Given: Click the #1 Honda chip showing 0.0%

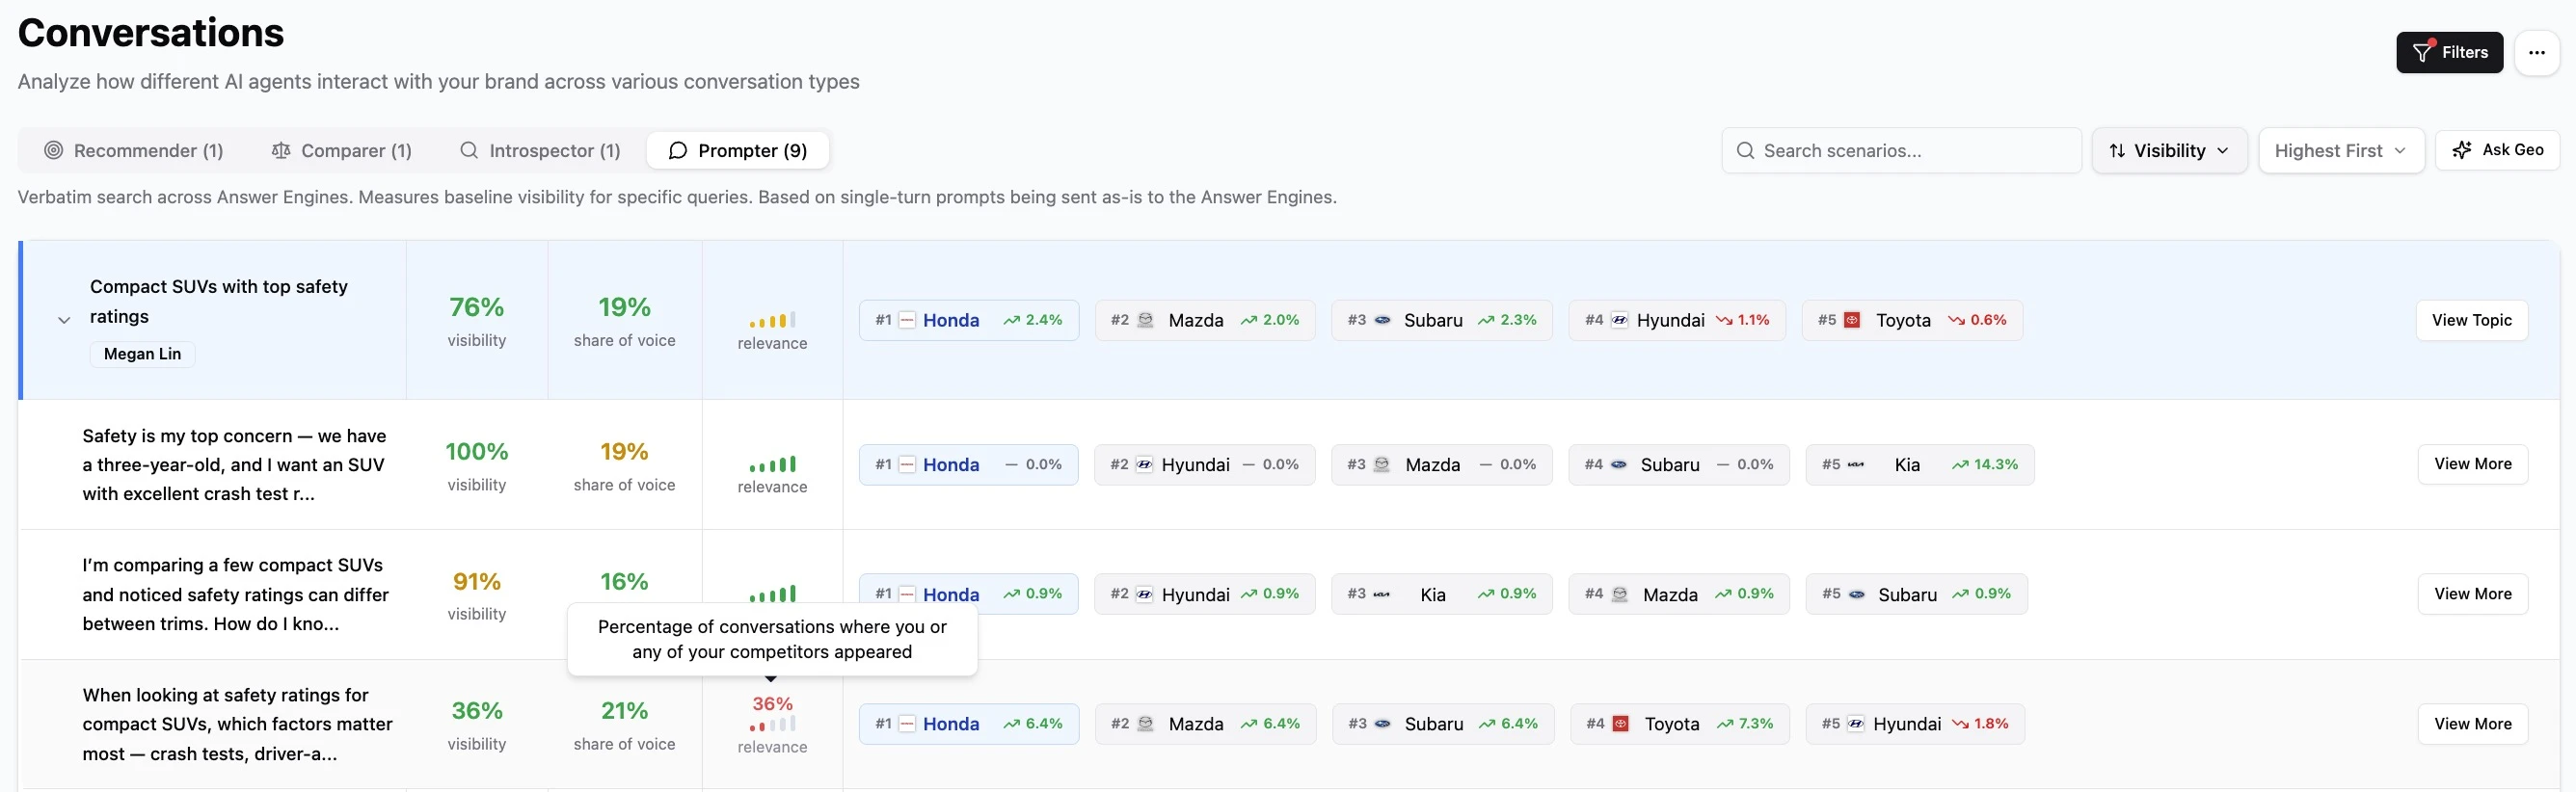Looking at the screenshot, I should (968, 465).
